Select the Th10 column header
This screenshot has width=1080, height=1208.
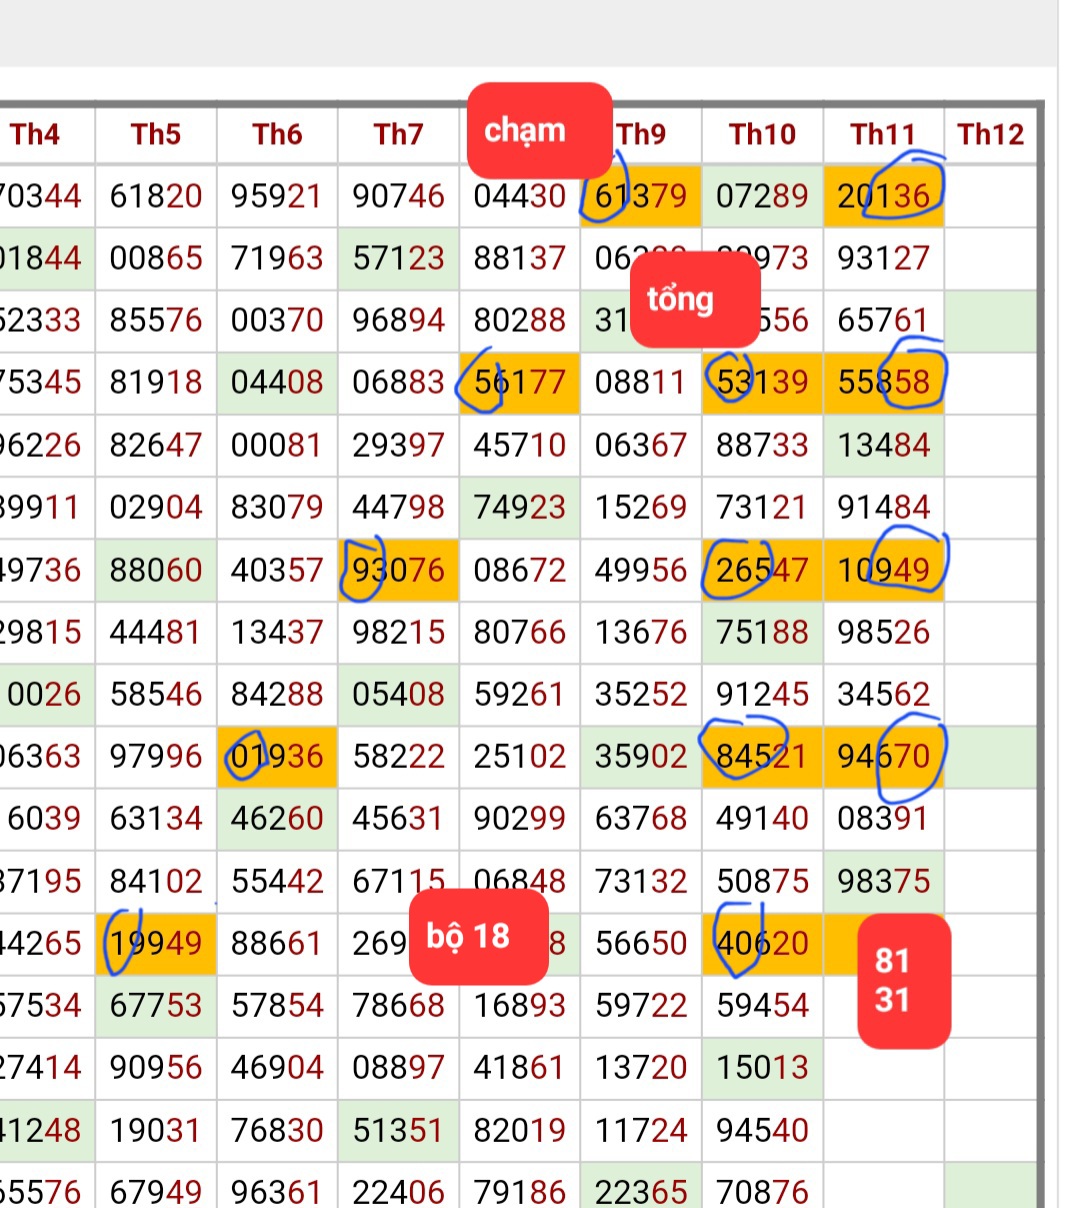click(x=762, y=134)
